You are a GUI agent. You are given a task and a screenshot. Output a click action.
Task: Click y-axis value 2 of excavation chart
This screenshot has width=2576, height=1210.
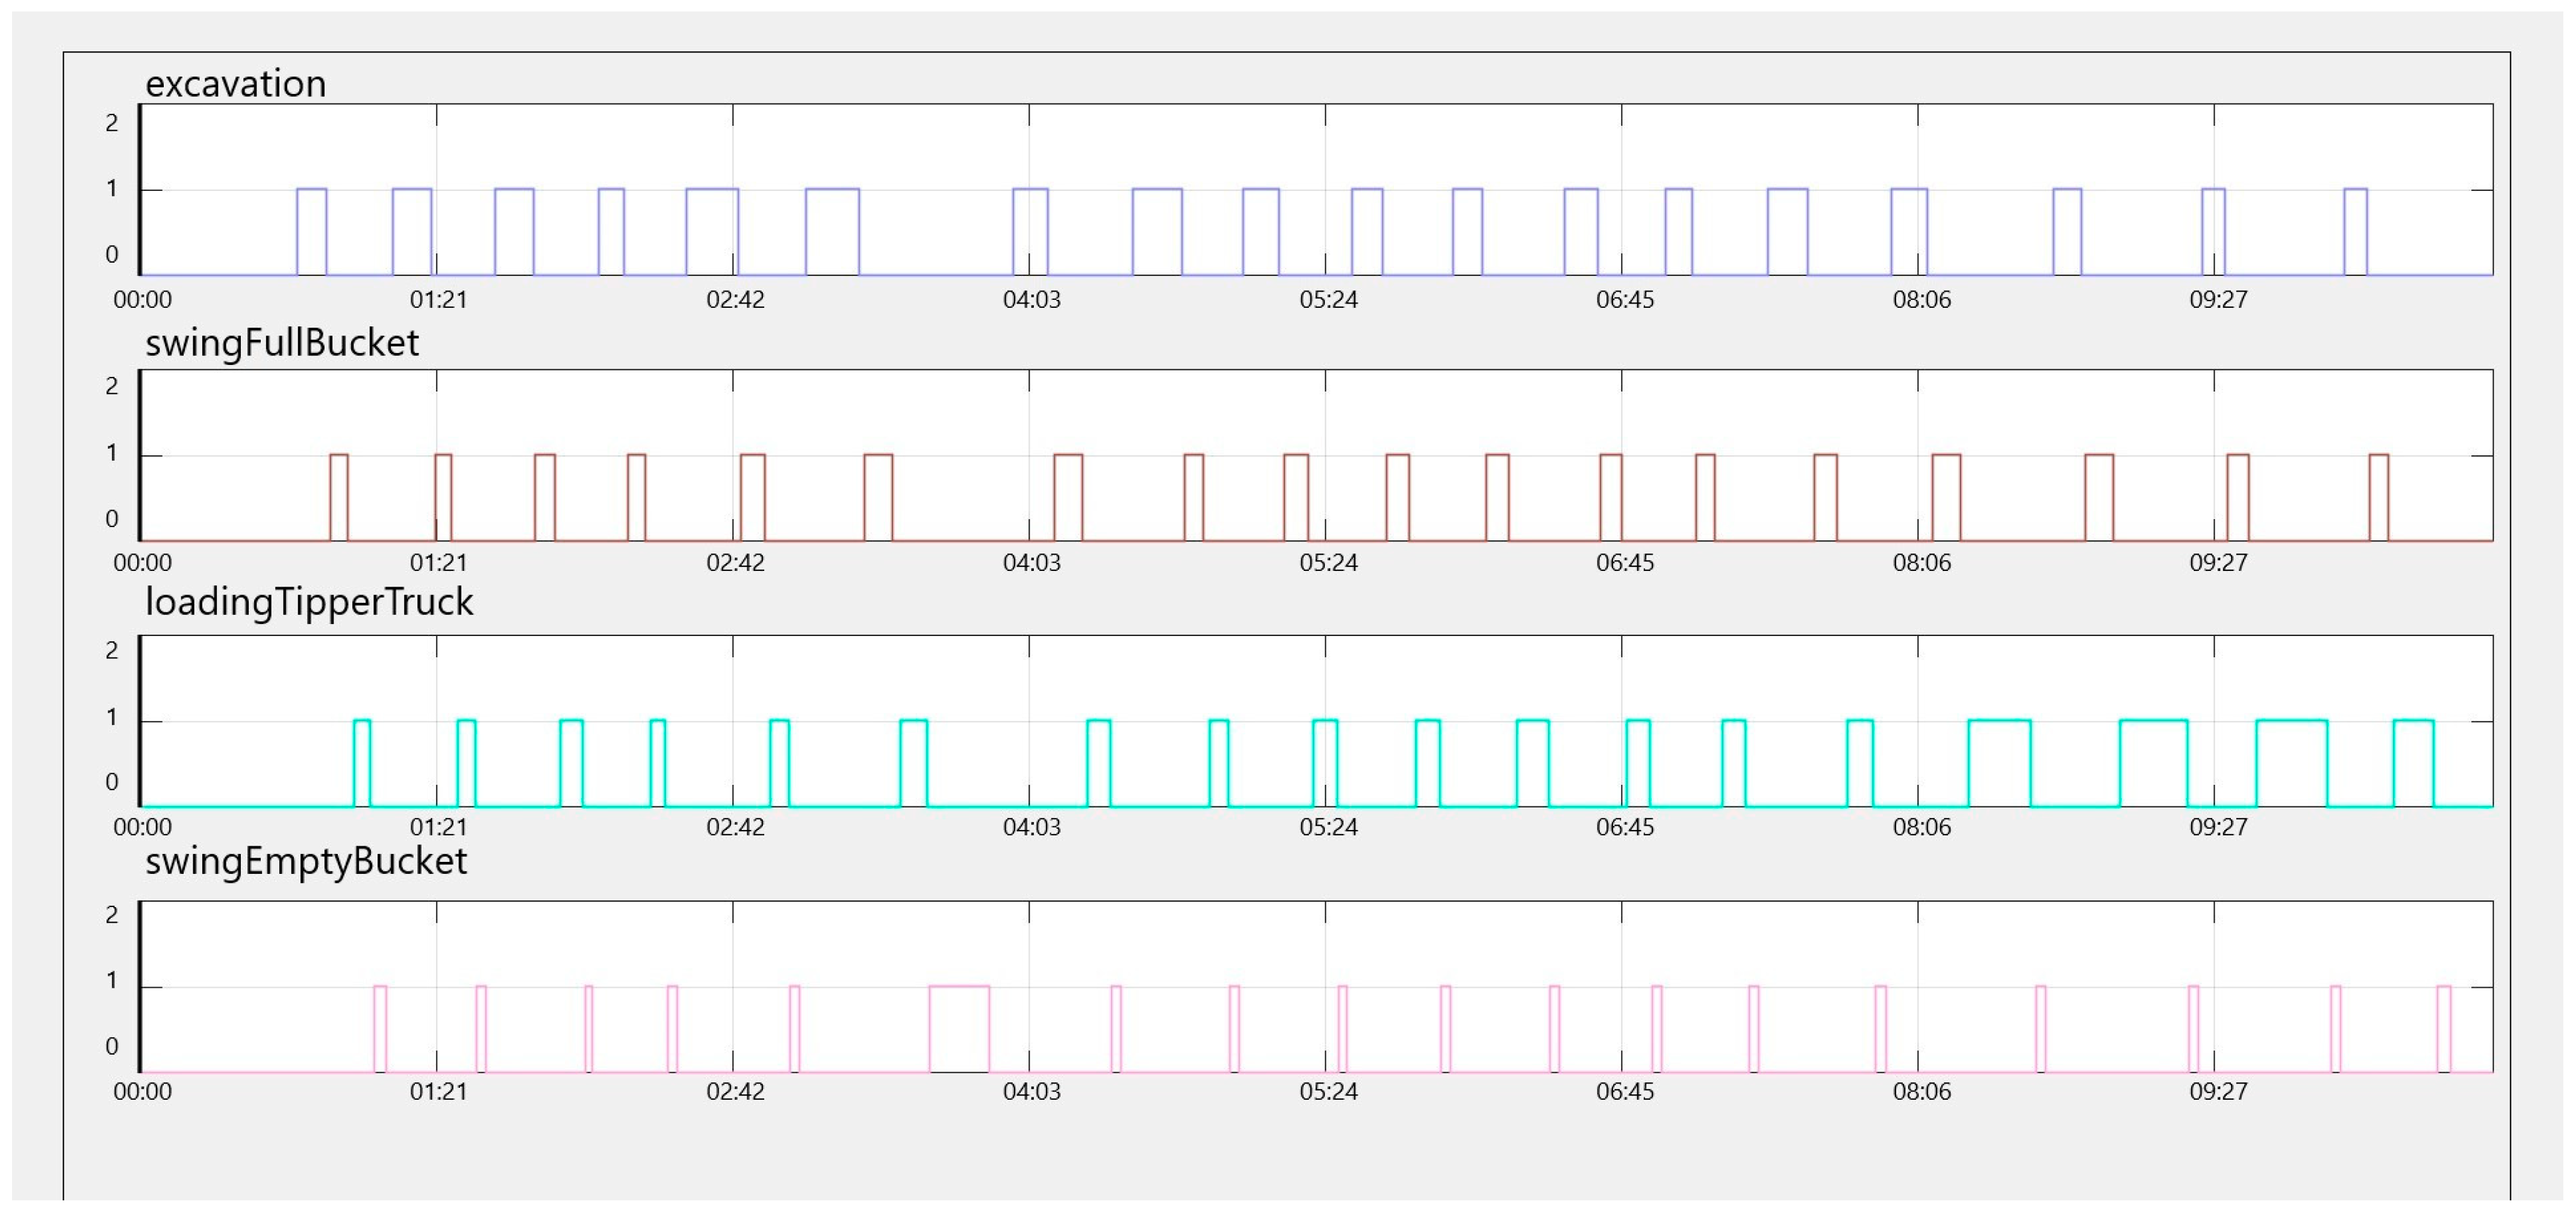112,123
